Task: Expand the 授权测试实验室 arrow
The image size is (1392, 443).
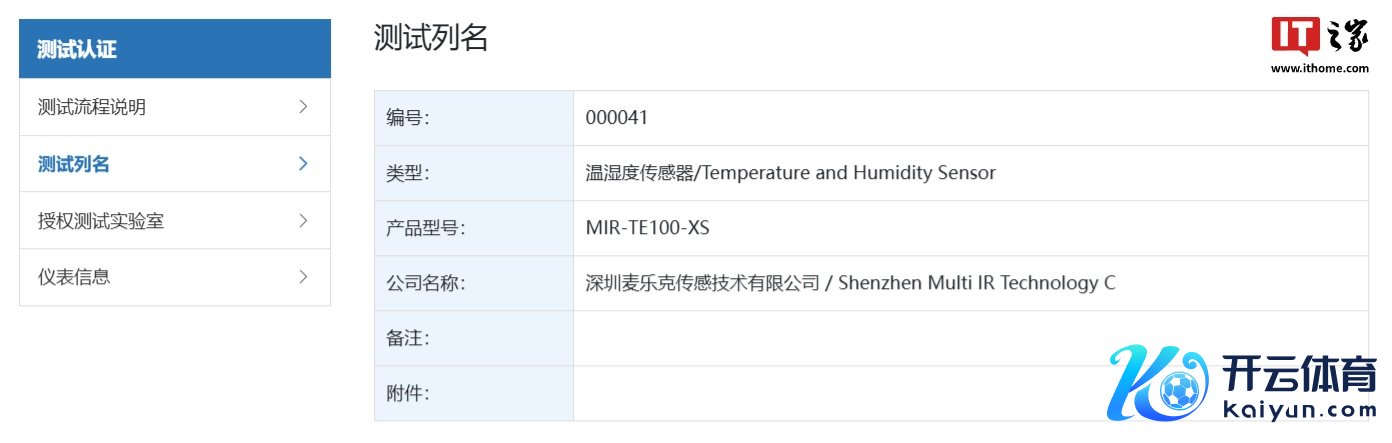Action: [x=303, y=220]
